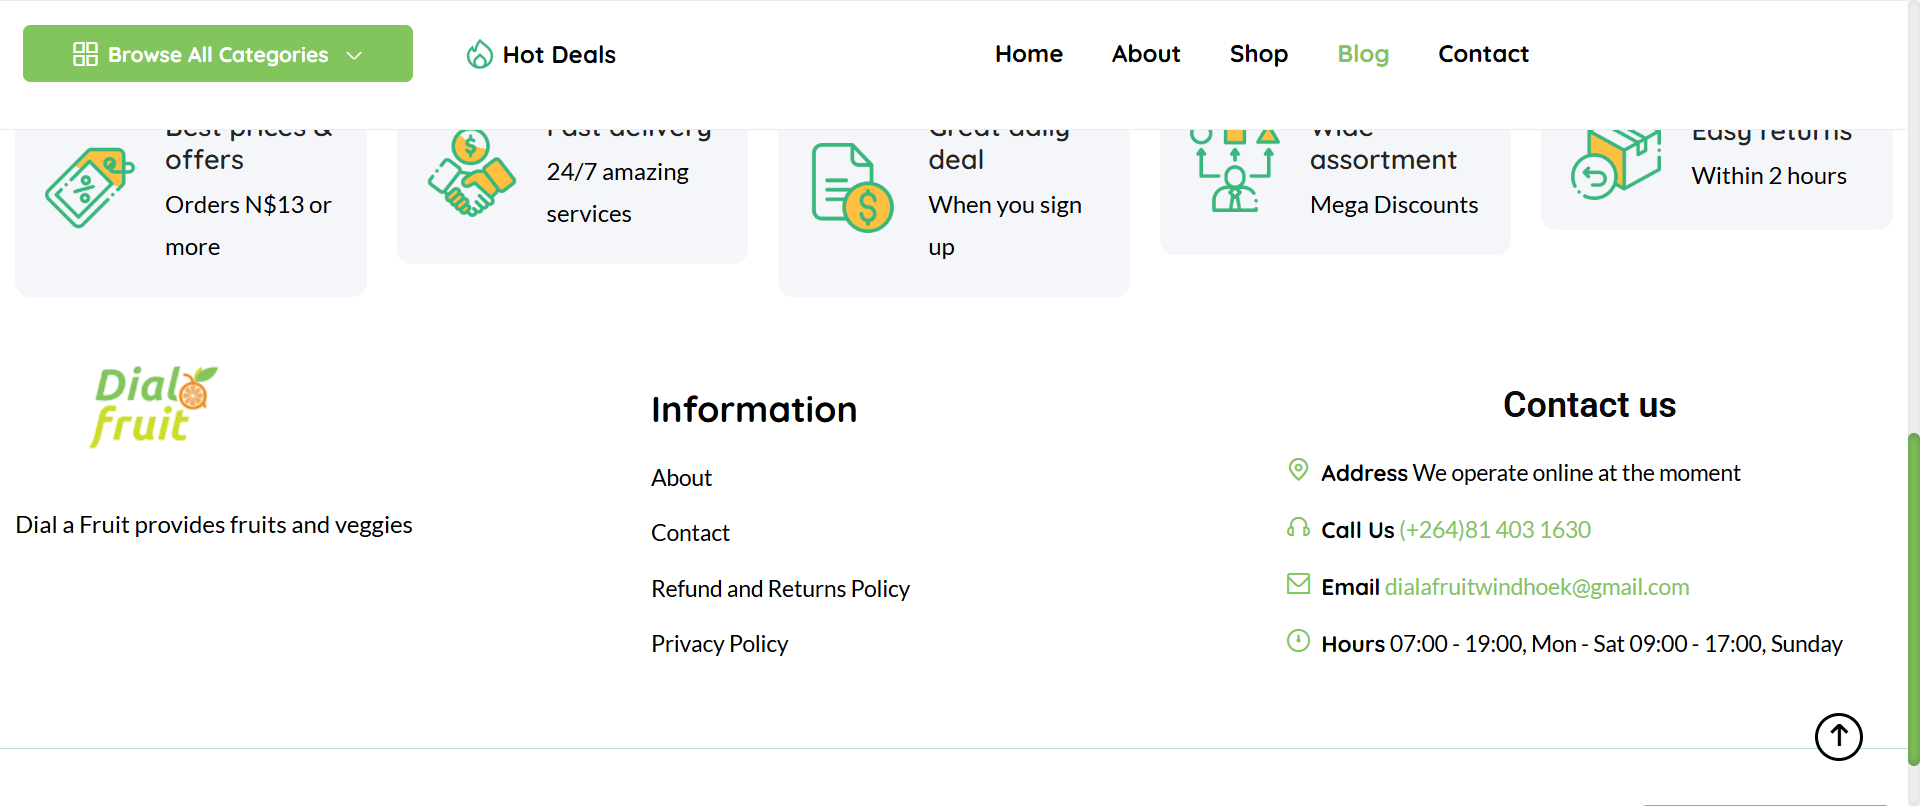Image resolution: width=1920 pixels, height=806 pixels.
Task: Click the back-to-top arrow button
Action: (1838, 737)
